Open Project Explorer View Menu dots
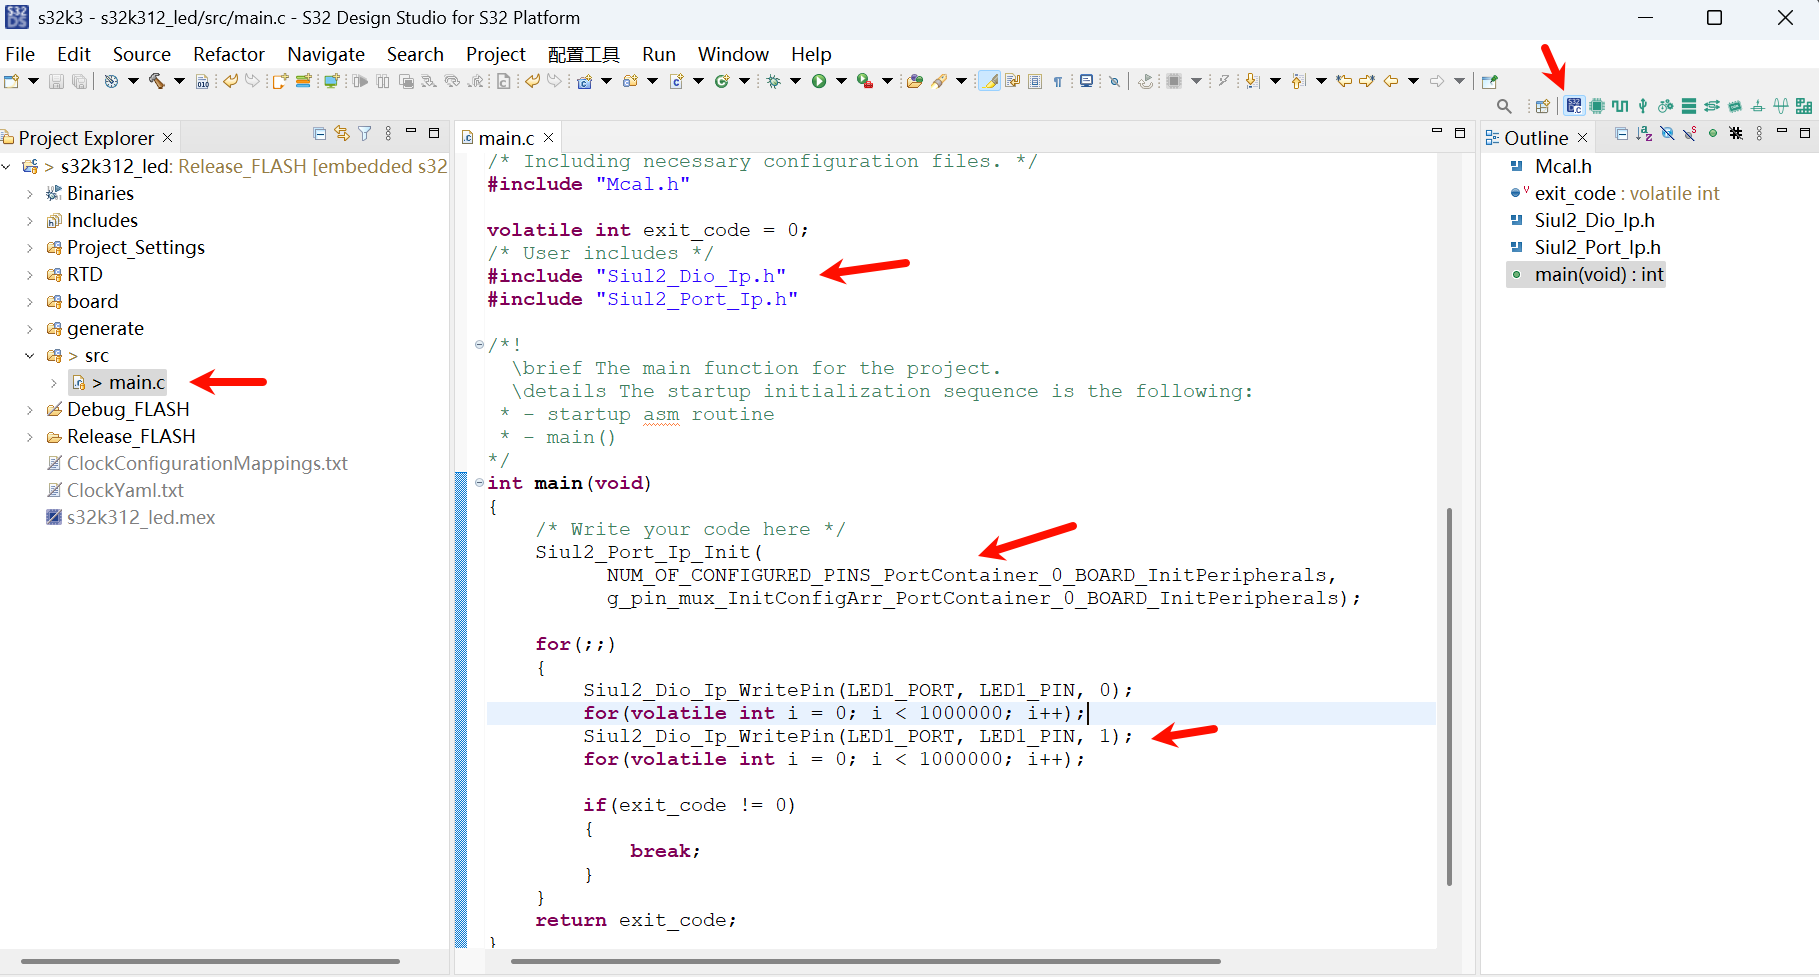Viewport: 1819px width, 977px height. coord(388,133)
